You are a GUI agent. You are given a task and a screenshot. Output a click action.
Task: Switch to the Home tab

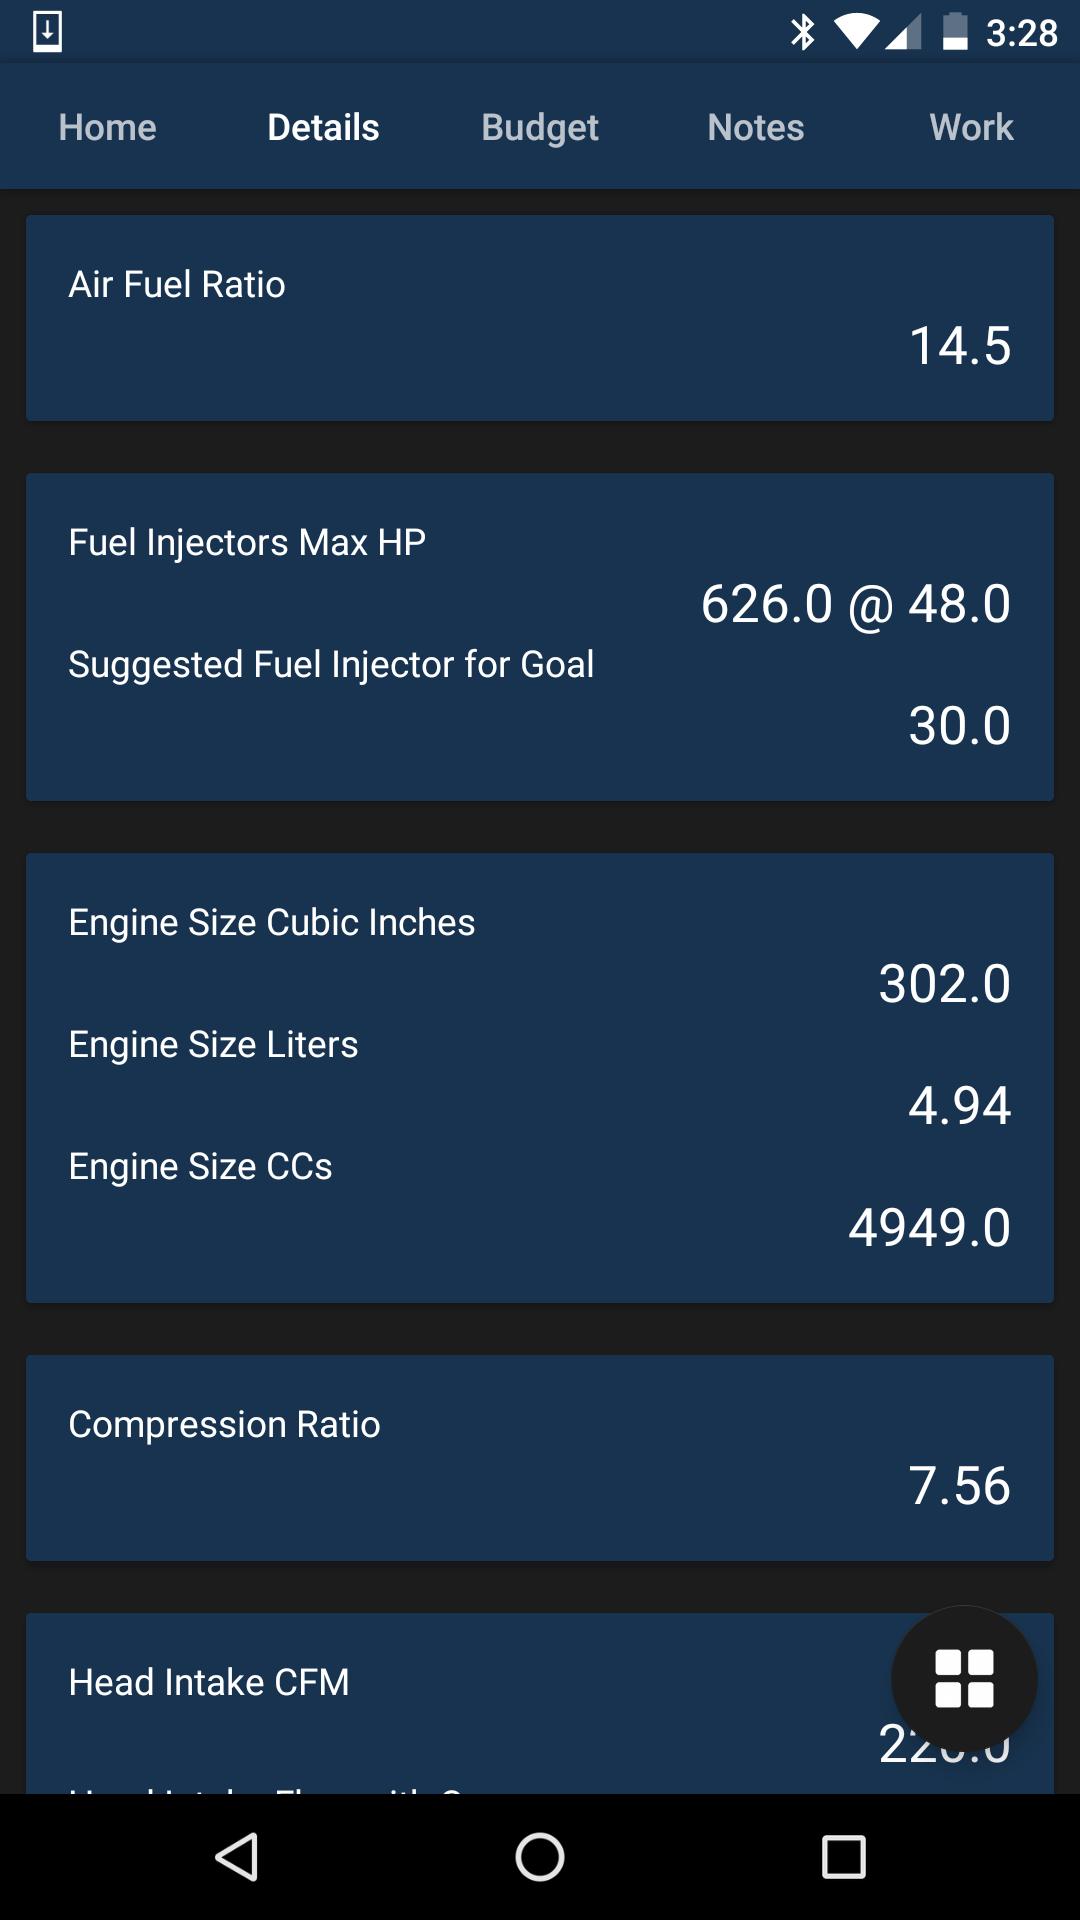[107, 127]
